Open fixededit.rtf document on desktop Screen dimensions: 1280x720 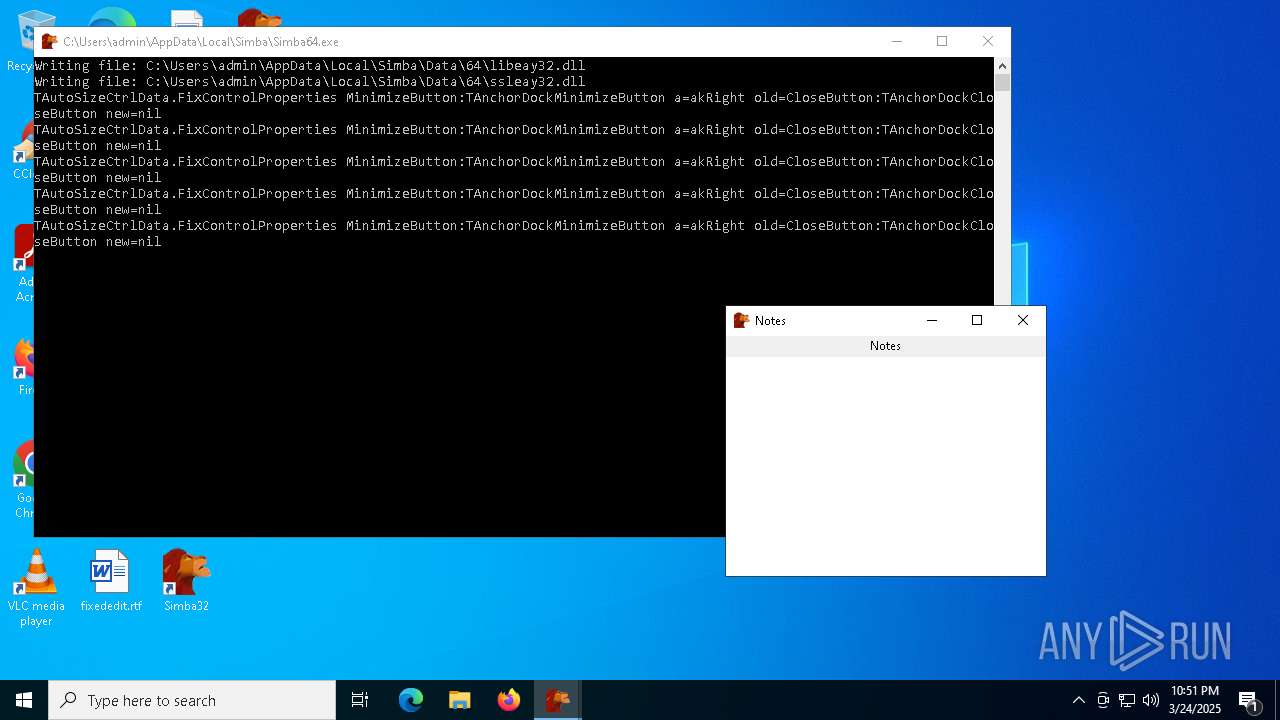pos(111,580)
